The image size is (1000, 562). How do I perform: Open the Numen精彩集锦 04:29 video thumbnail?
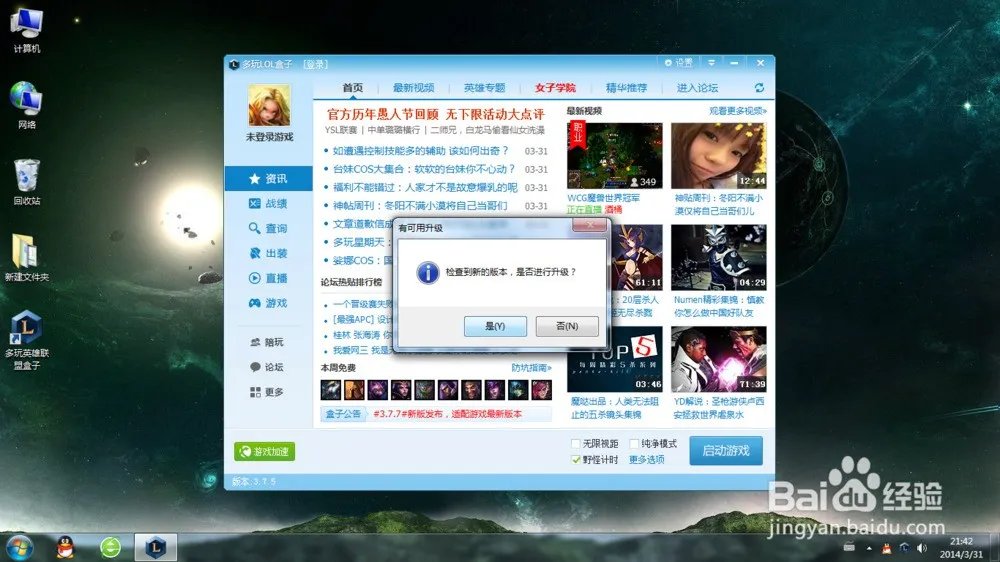pyautogui.click(x=719, y=258)
